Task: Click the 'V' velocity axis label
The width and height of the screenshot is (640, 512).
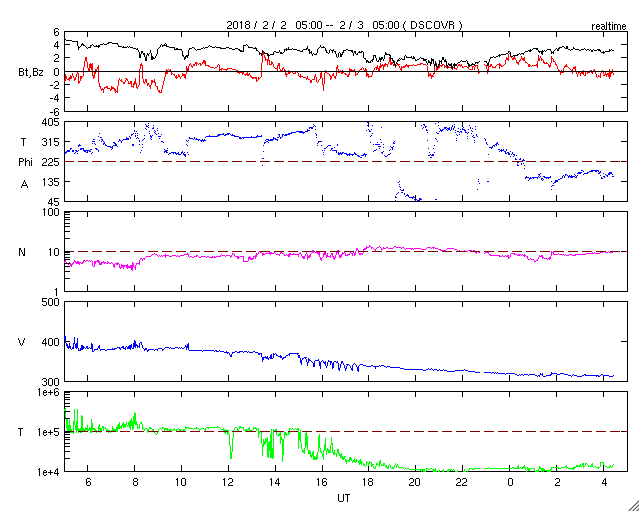Action: pos(22,342)
